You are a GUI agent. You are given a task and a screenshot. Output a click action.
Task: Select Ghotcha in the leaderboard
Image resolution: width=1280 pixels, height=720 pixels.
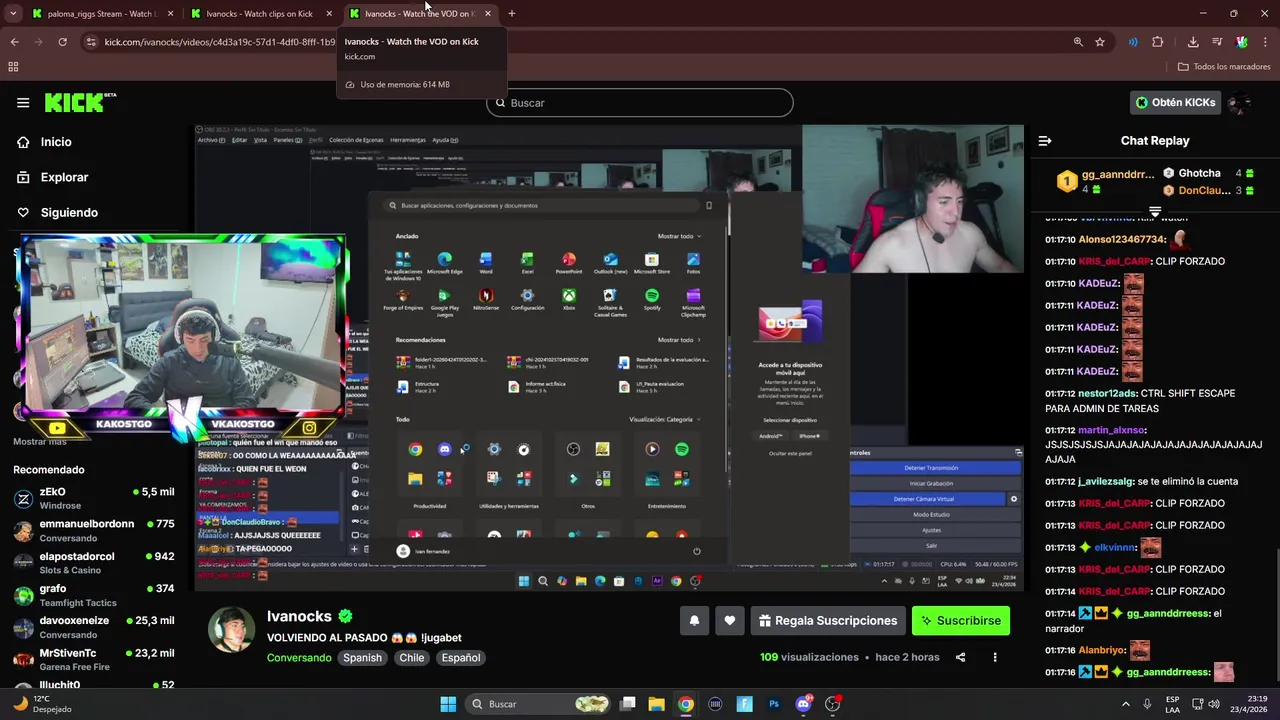coord(1199,173)
